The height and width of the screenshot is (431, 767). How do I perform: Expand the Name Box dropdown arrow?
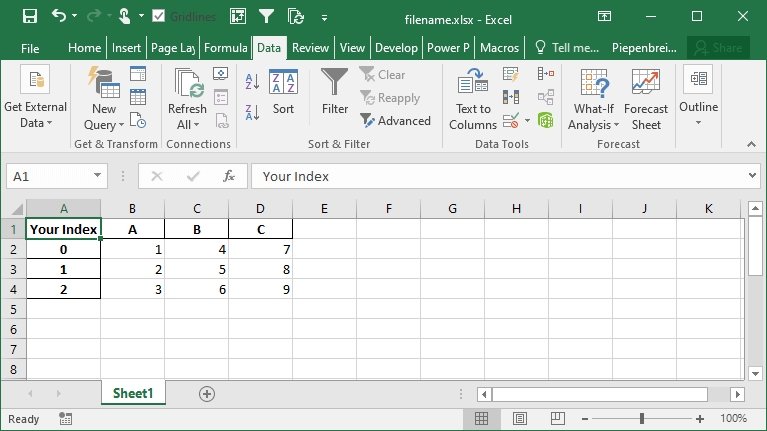[97, 176]
